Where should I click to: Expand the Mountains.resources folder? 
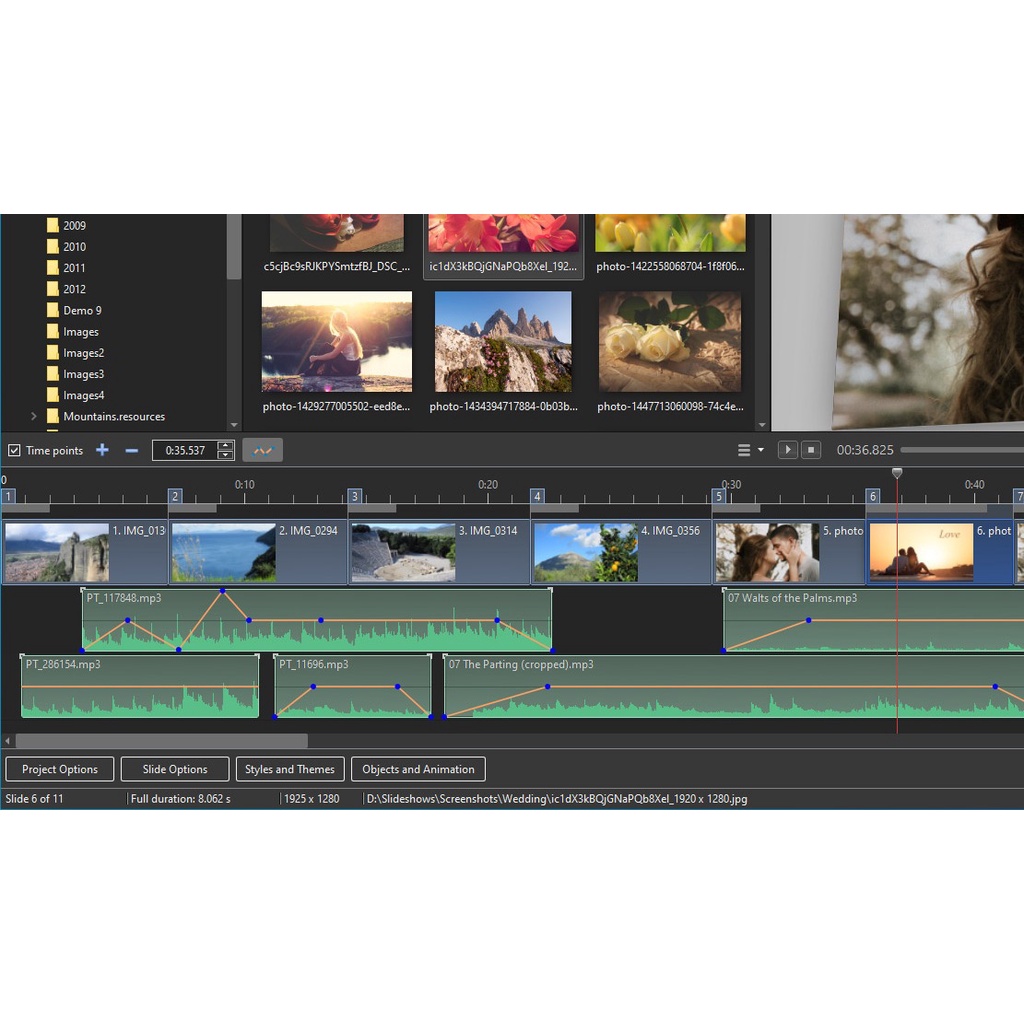tap(33, 416)
